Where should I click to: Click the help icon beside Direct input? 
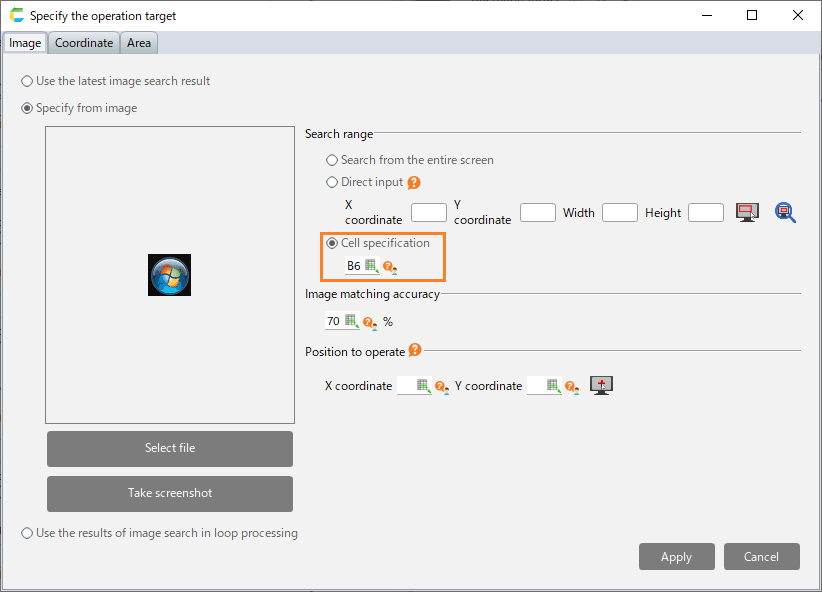click(x=414, y=183)
